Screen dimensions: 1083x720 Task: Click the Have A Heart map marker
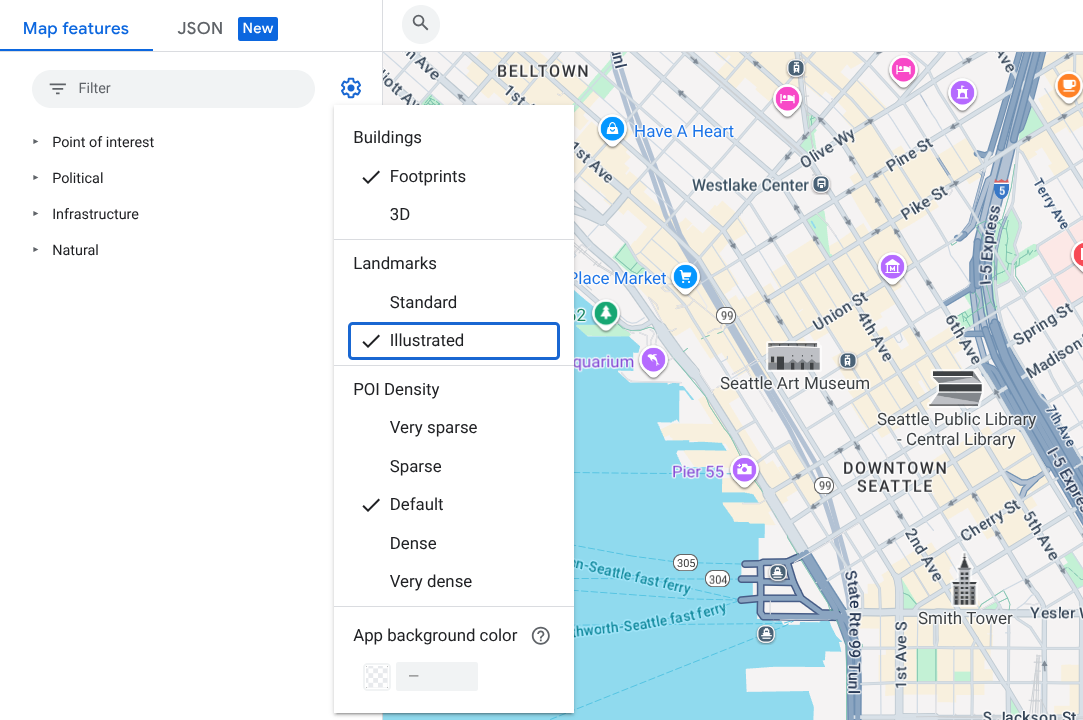(611, 129)
